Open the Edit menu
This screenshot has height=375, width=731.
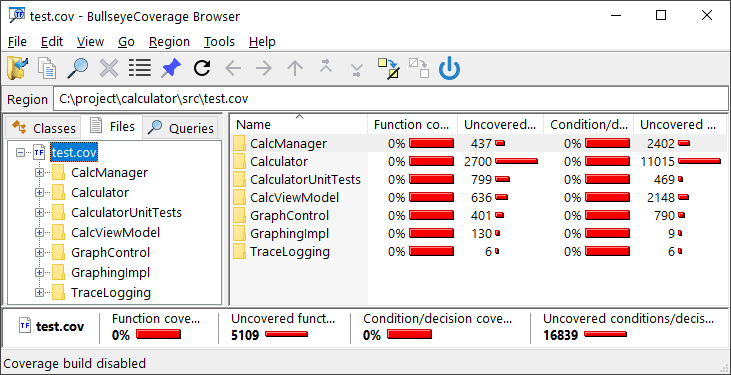52,42
